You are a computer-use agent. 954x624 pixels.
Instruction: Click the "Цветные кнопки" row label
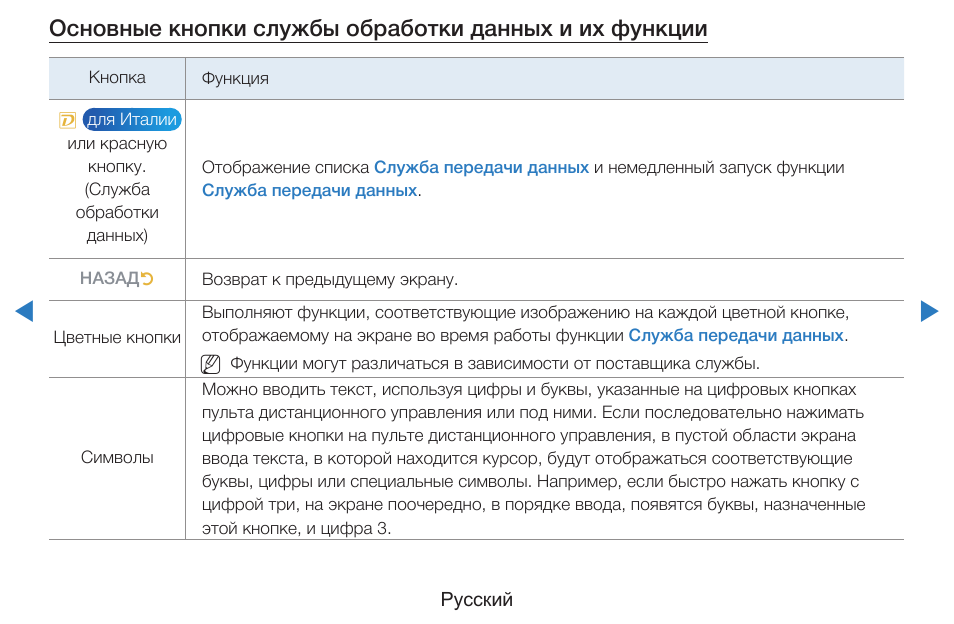point(116,339)
